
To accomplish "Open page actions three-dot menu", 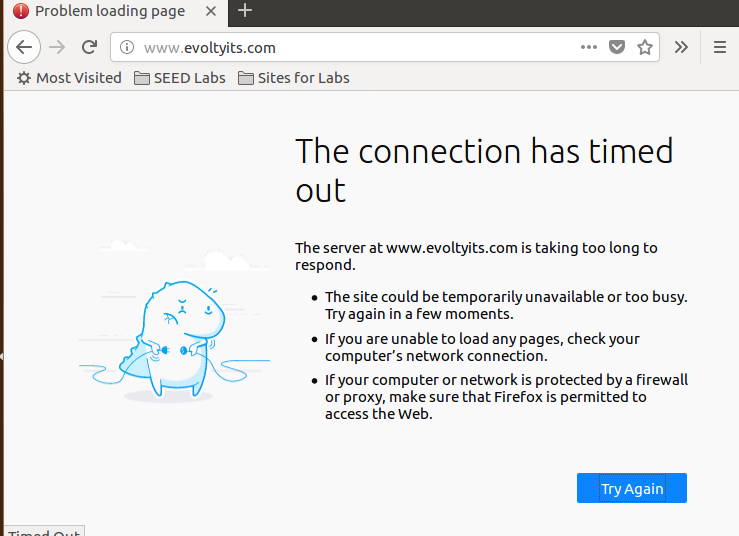I will tap(589, 47).
